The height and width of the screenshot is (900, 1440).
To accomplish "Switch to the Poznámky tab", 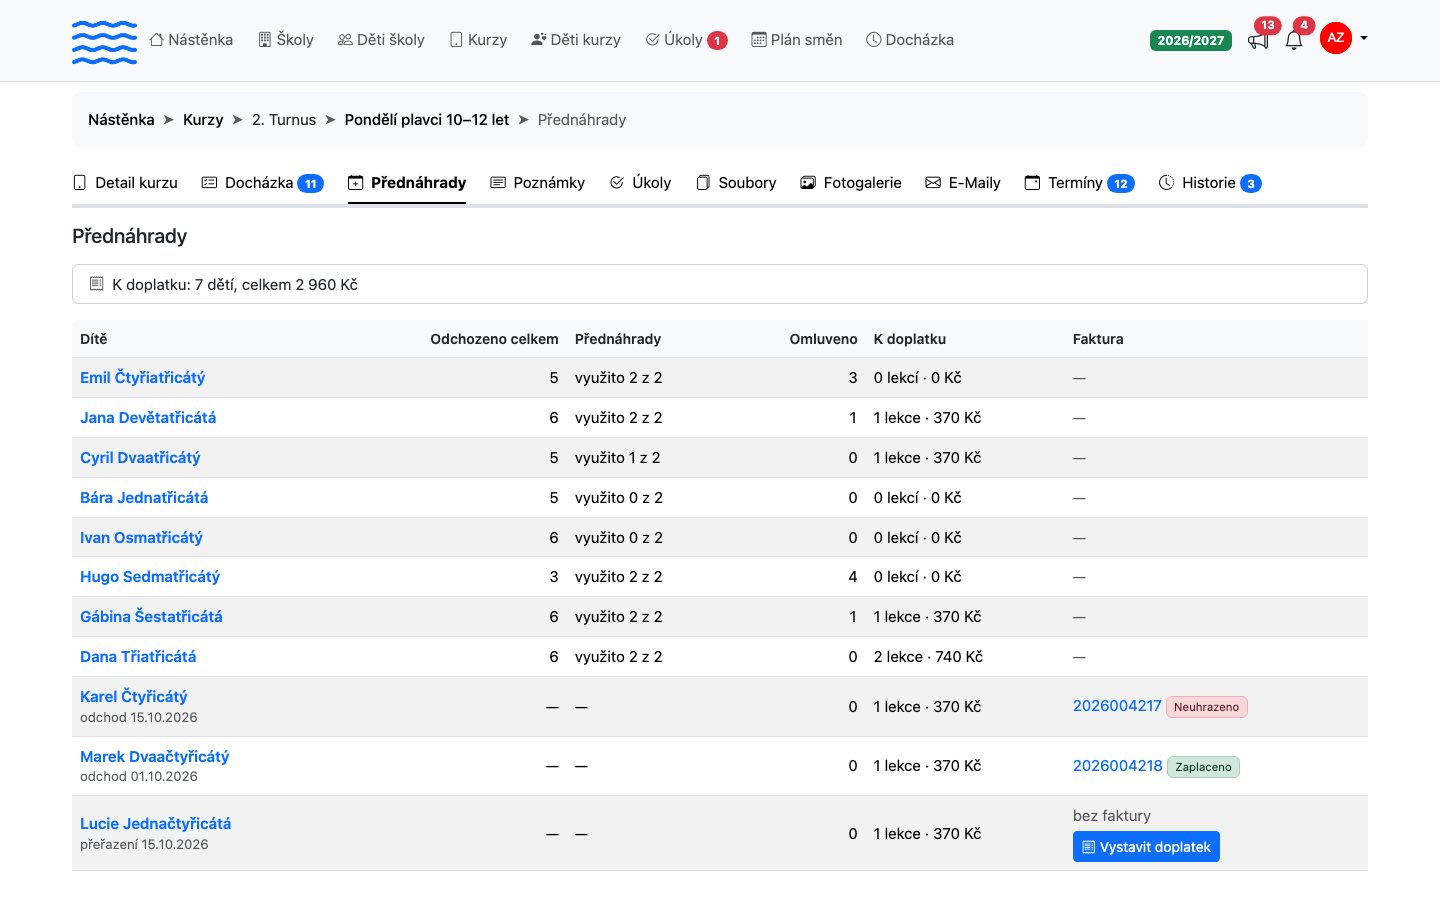I will point(538,183).
